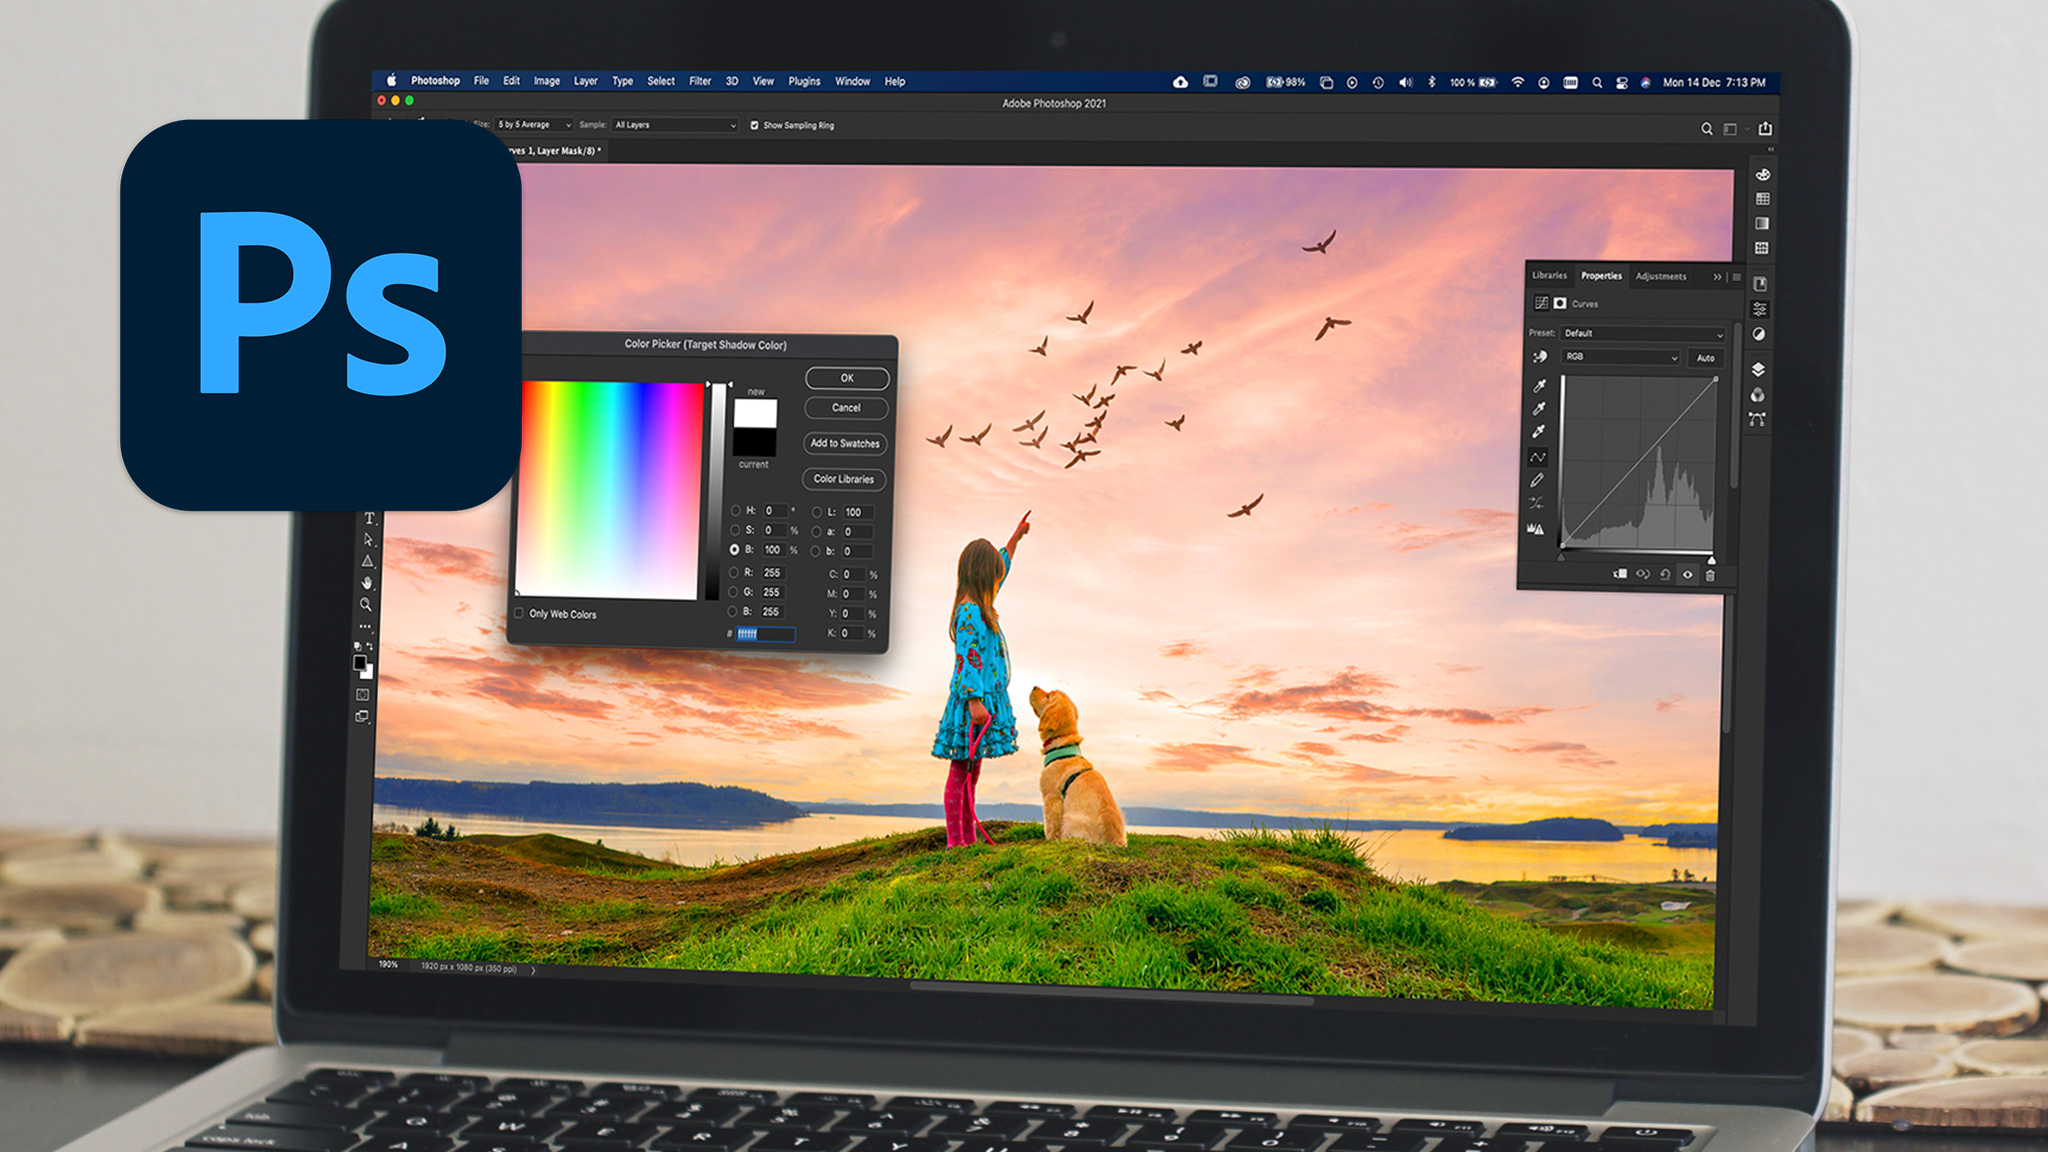
Task: Open the Sample All Layers dropdown
Action: 675,125
